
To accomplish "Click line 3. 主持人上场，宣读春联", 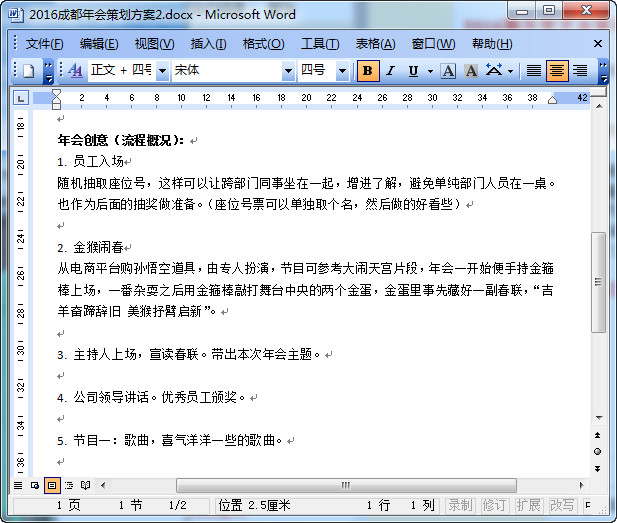I will click(x=188, y=355).
